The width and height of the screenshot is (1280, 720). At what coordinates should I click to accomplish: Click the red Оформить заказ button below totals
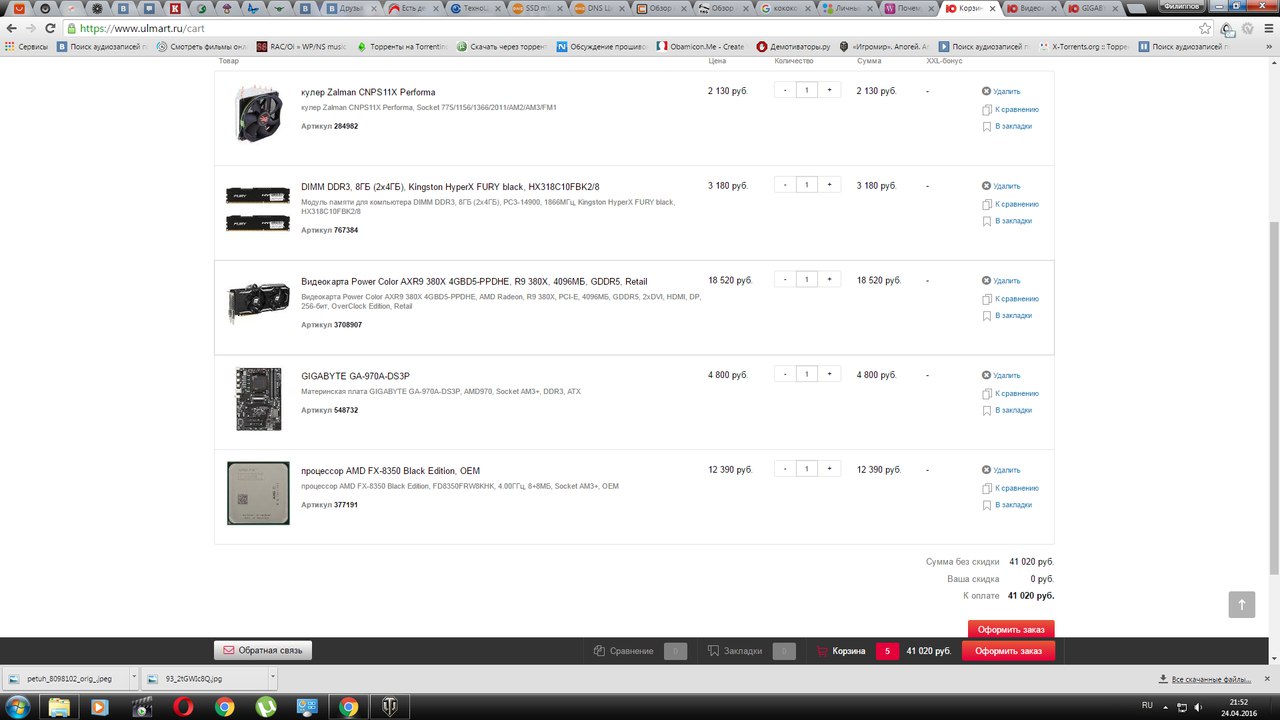tap(1011, 629)
